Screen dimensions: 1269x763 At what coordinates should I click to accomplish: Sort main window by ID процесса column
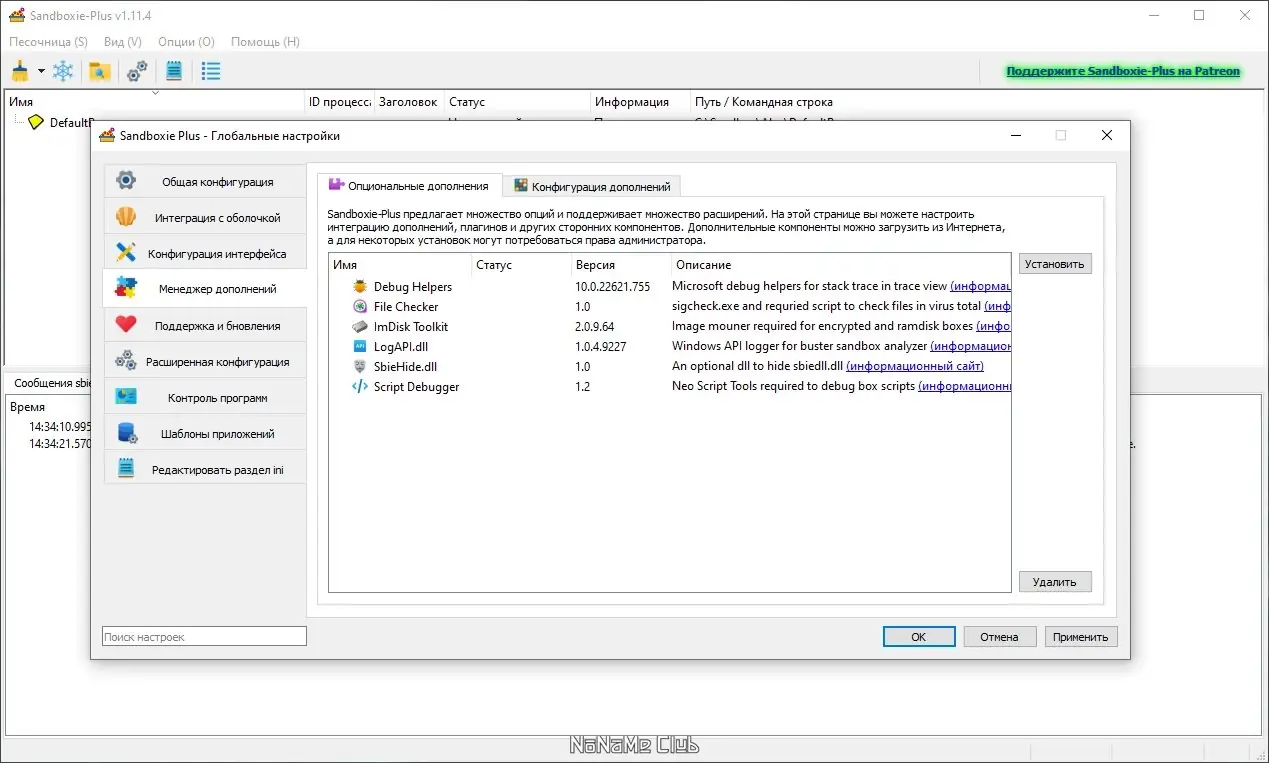(340, 102)
